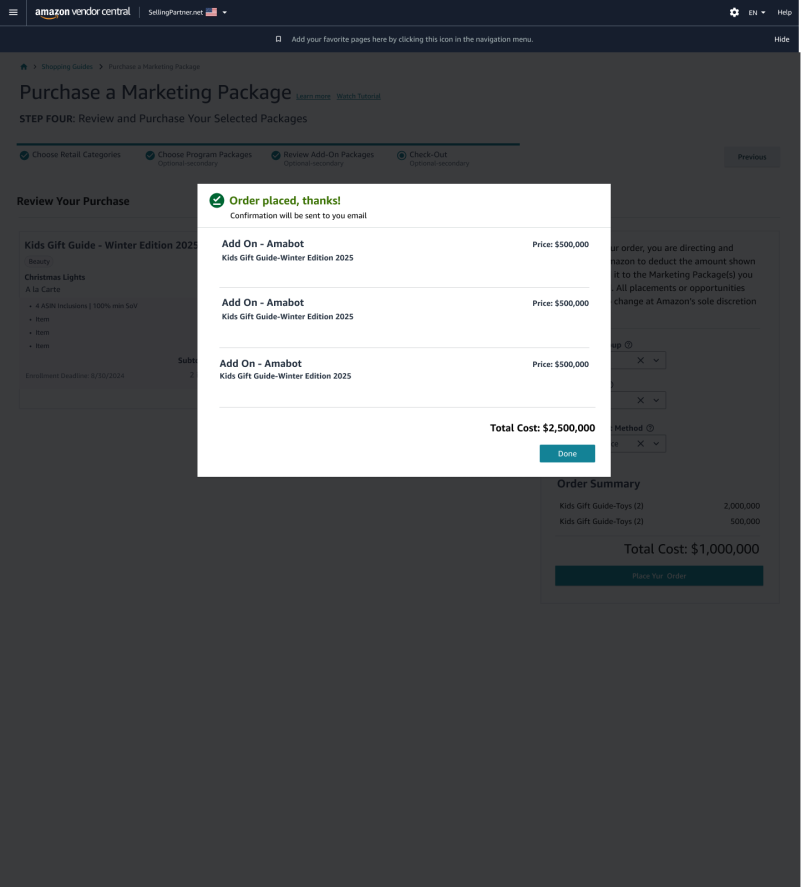Click Done in the order confirmation
801x887 pixels.
click(x=567, y=454)
